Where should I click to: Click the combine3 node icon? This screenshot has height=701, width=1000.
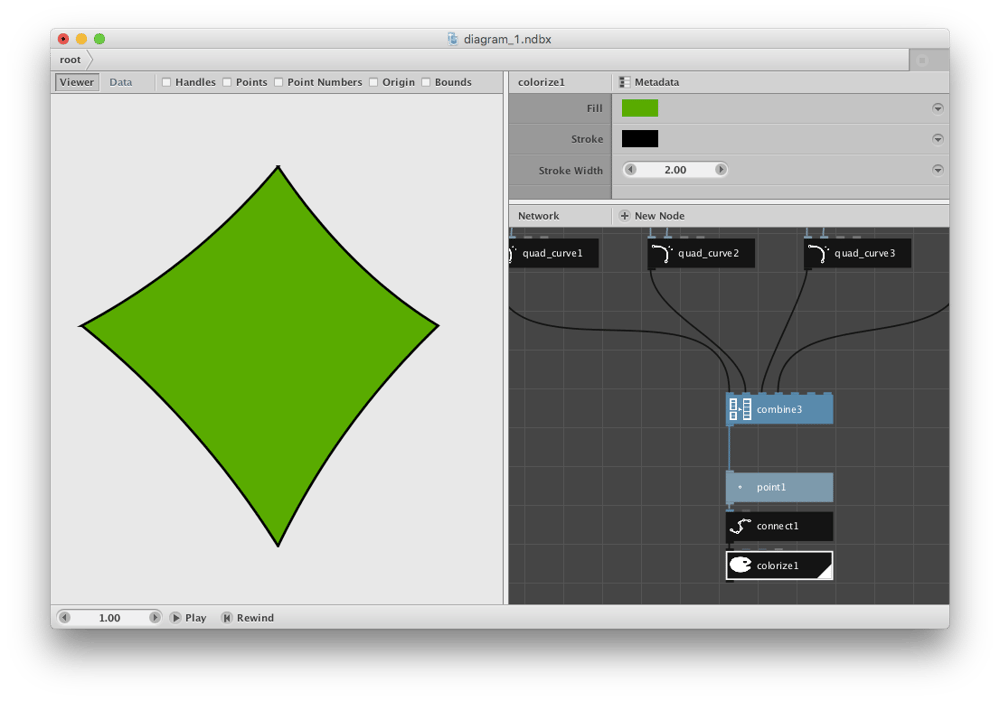point(740,409)
